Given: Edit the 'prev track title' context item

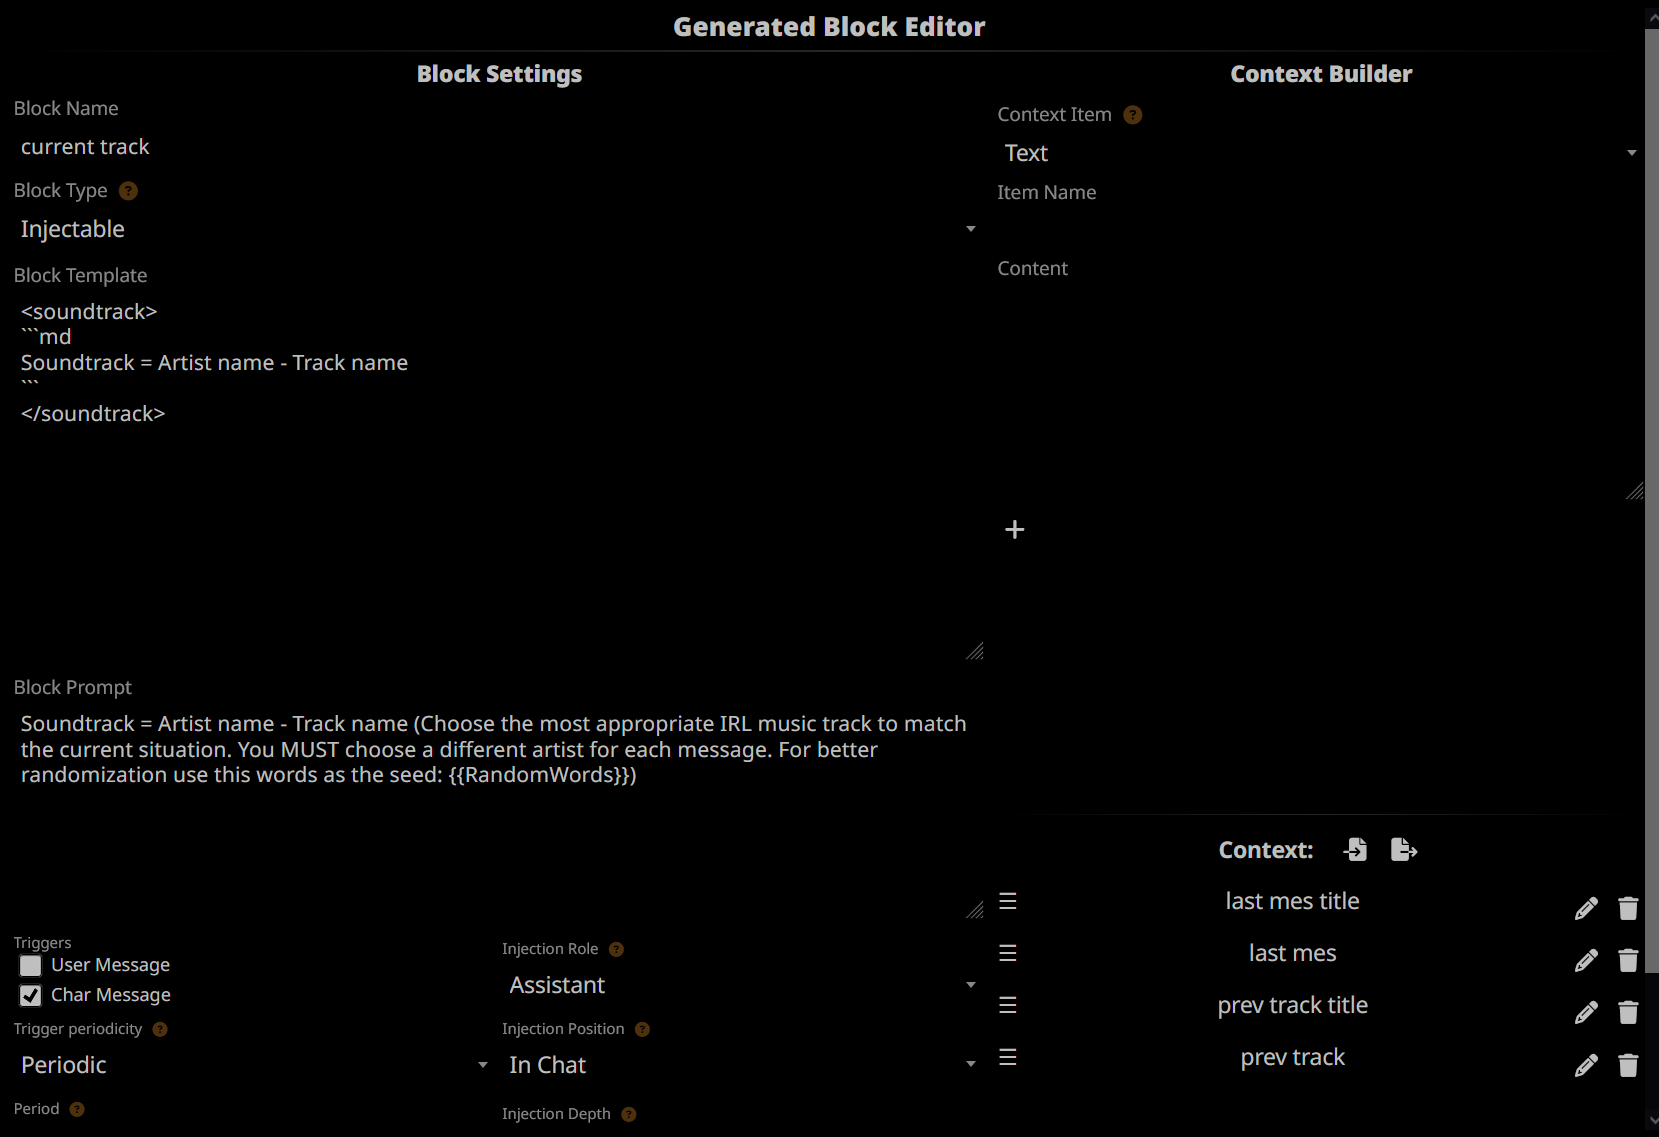Looking at the screenshot, I should click(1586, 1012).
